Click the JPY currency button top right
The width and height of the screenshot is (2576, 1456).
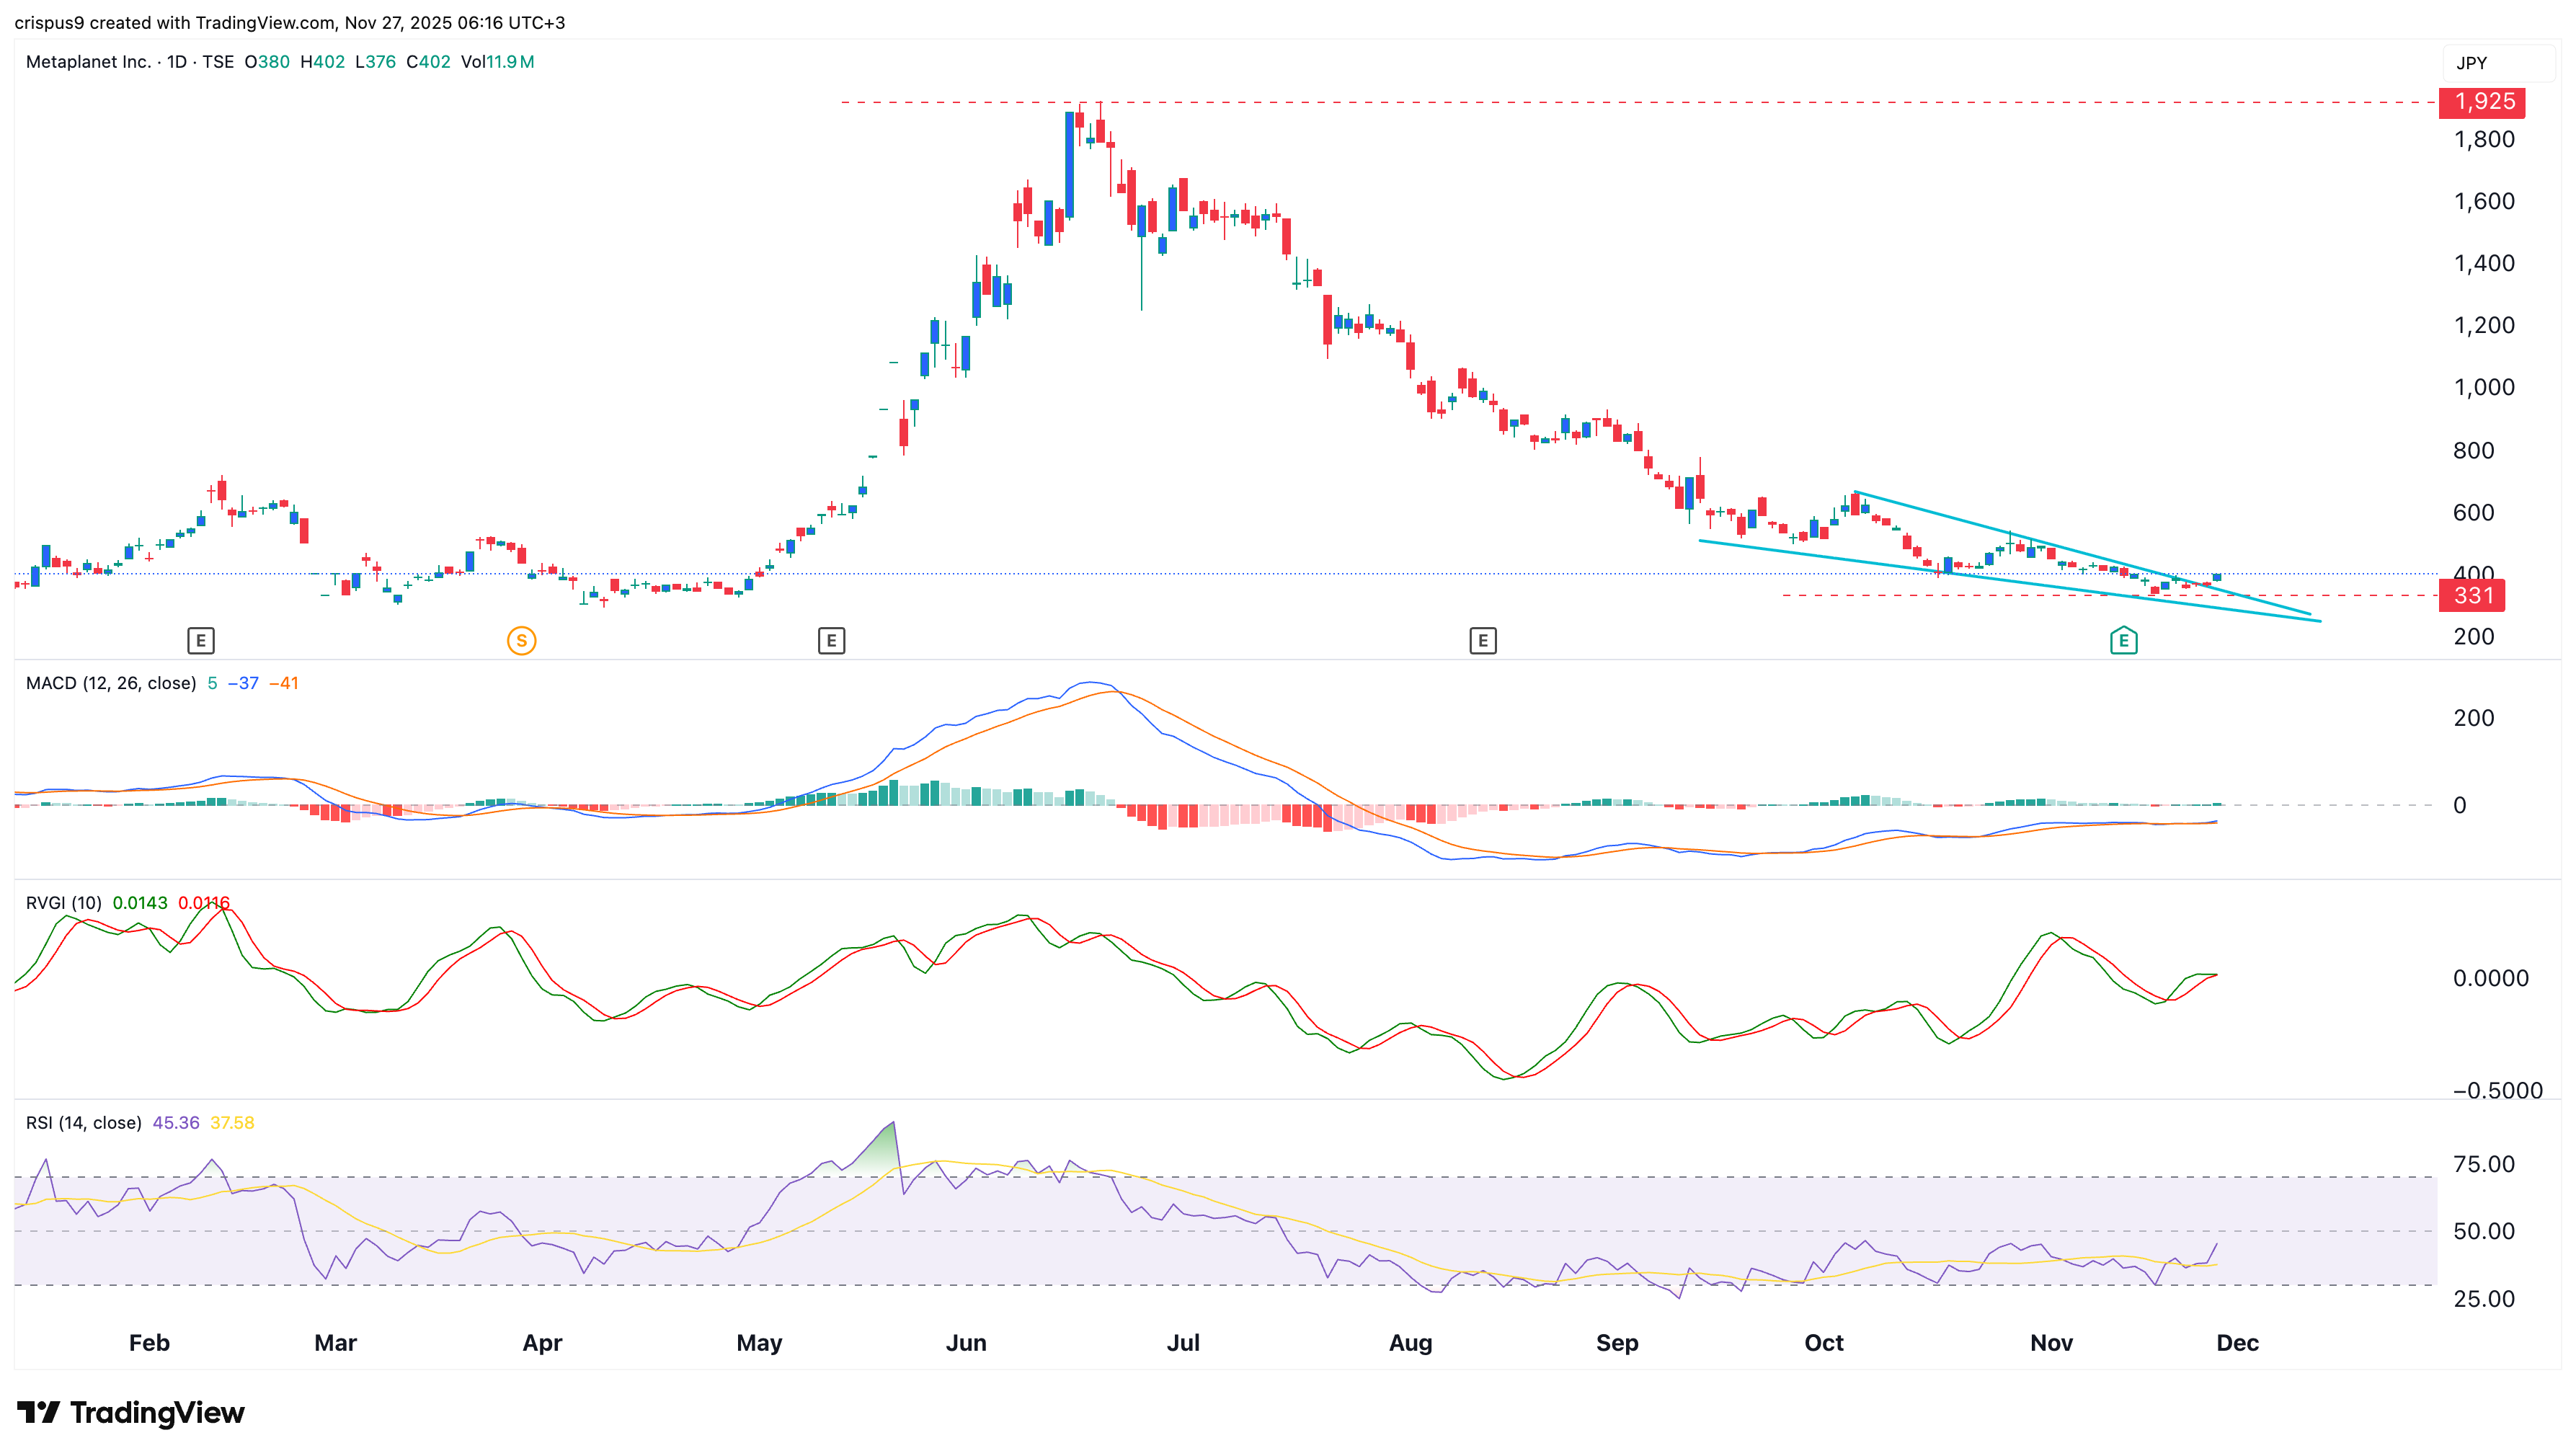(x=2471, y=62)
